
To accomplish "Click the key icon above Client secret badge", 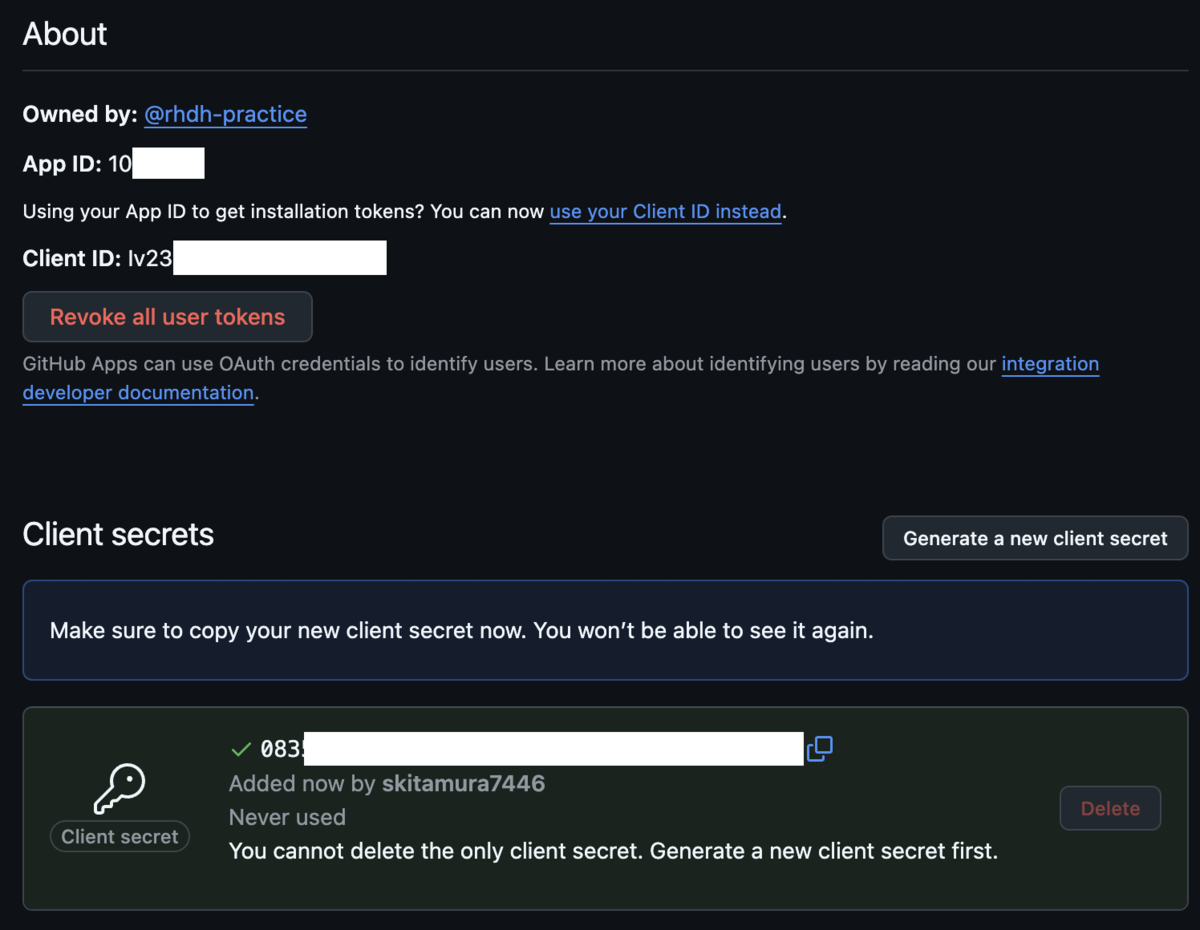I will click(120, 788).
